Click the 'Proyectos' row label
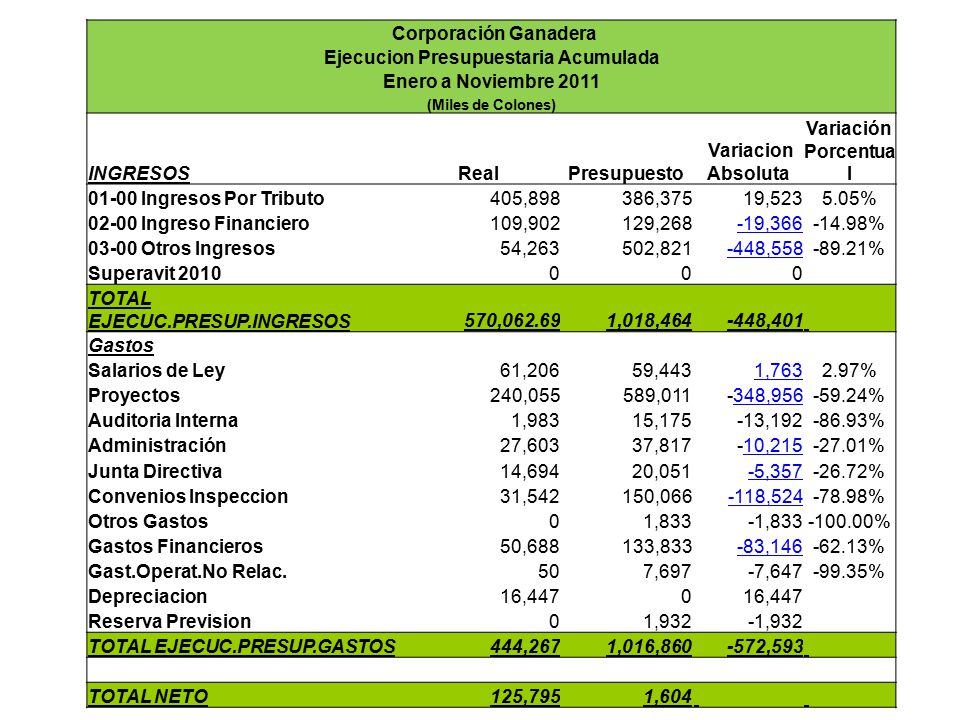The image size is (960, 720). click(x=134, y=396)
